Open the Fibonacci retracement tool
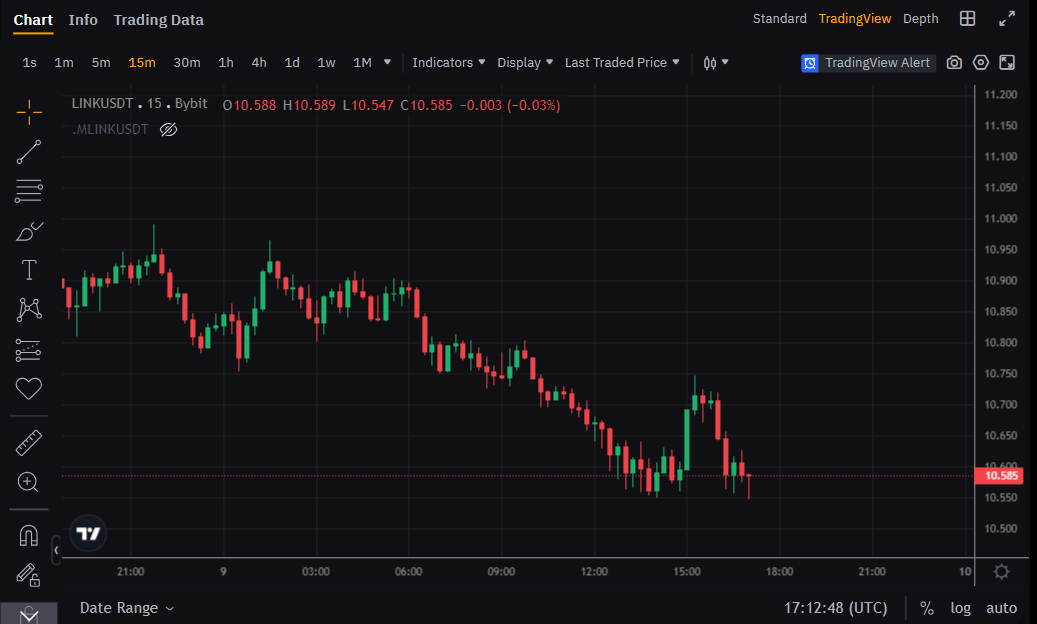 29,191
